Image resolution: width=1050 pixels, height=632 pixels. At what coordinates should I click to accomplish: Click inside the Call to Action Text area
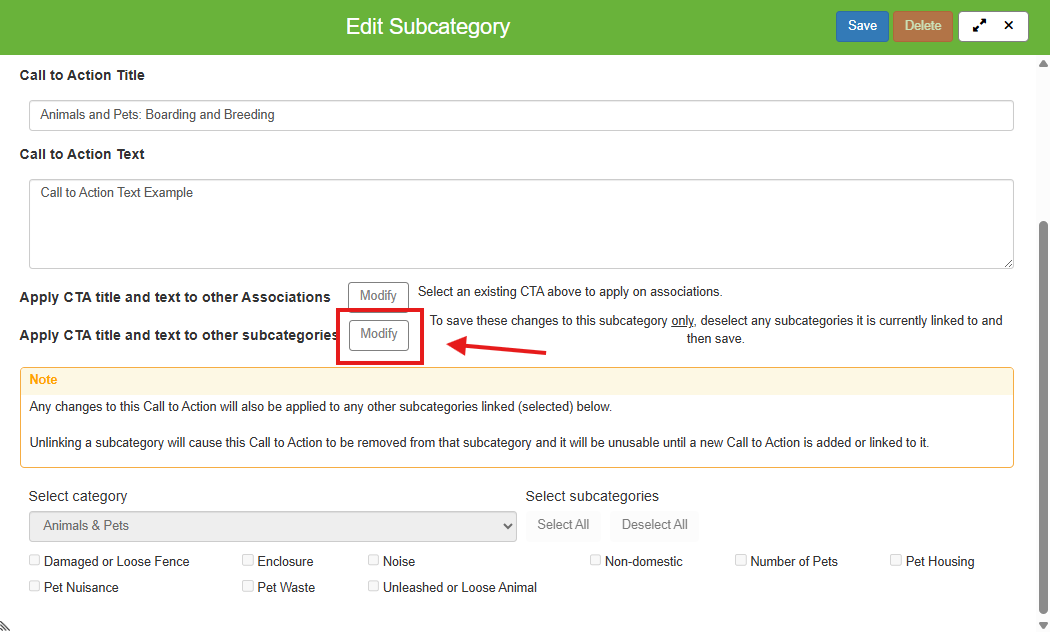(521, 224)
